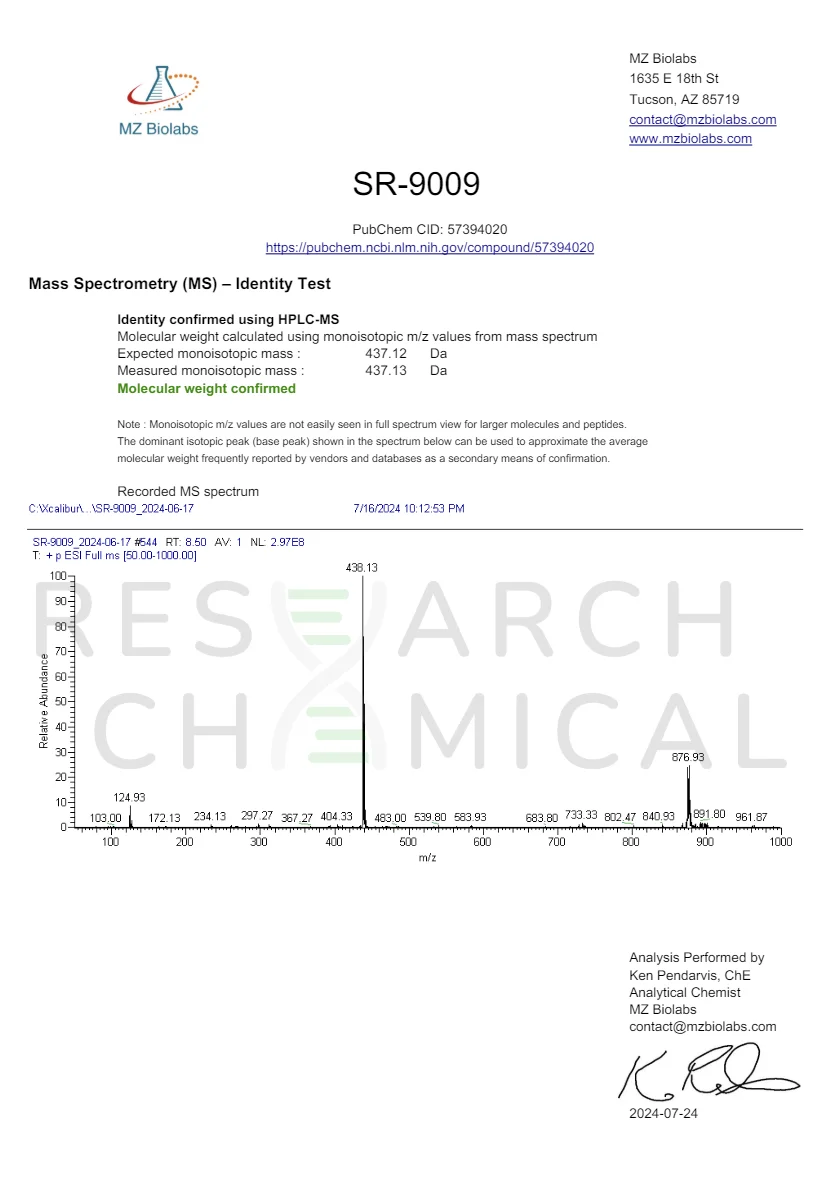This screenshot has height=1179, width=829.
Task: Click the peak label 840.93
Action: pyautogui.click(x=658, y=816)
